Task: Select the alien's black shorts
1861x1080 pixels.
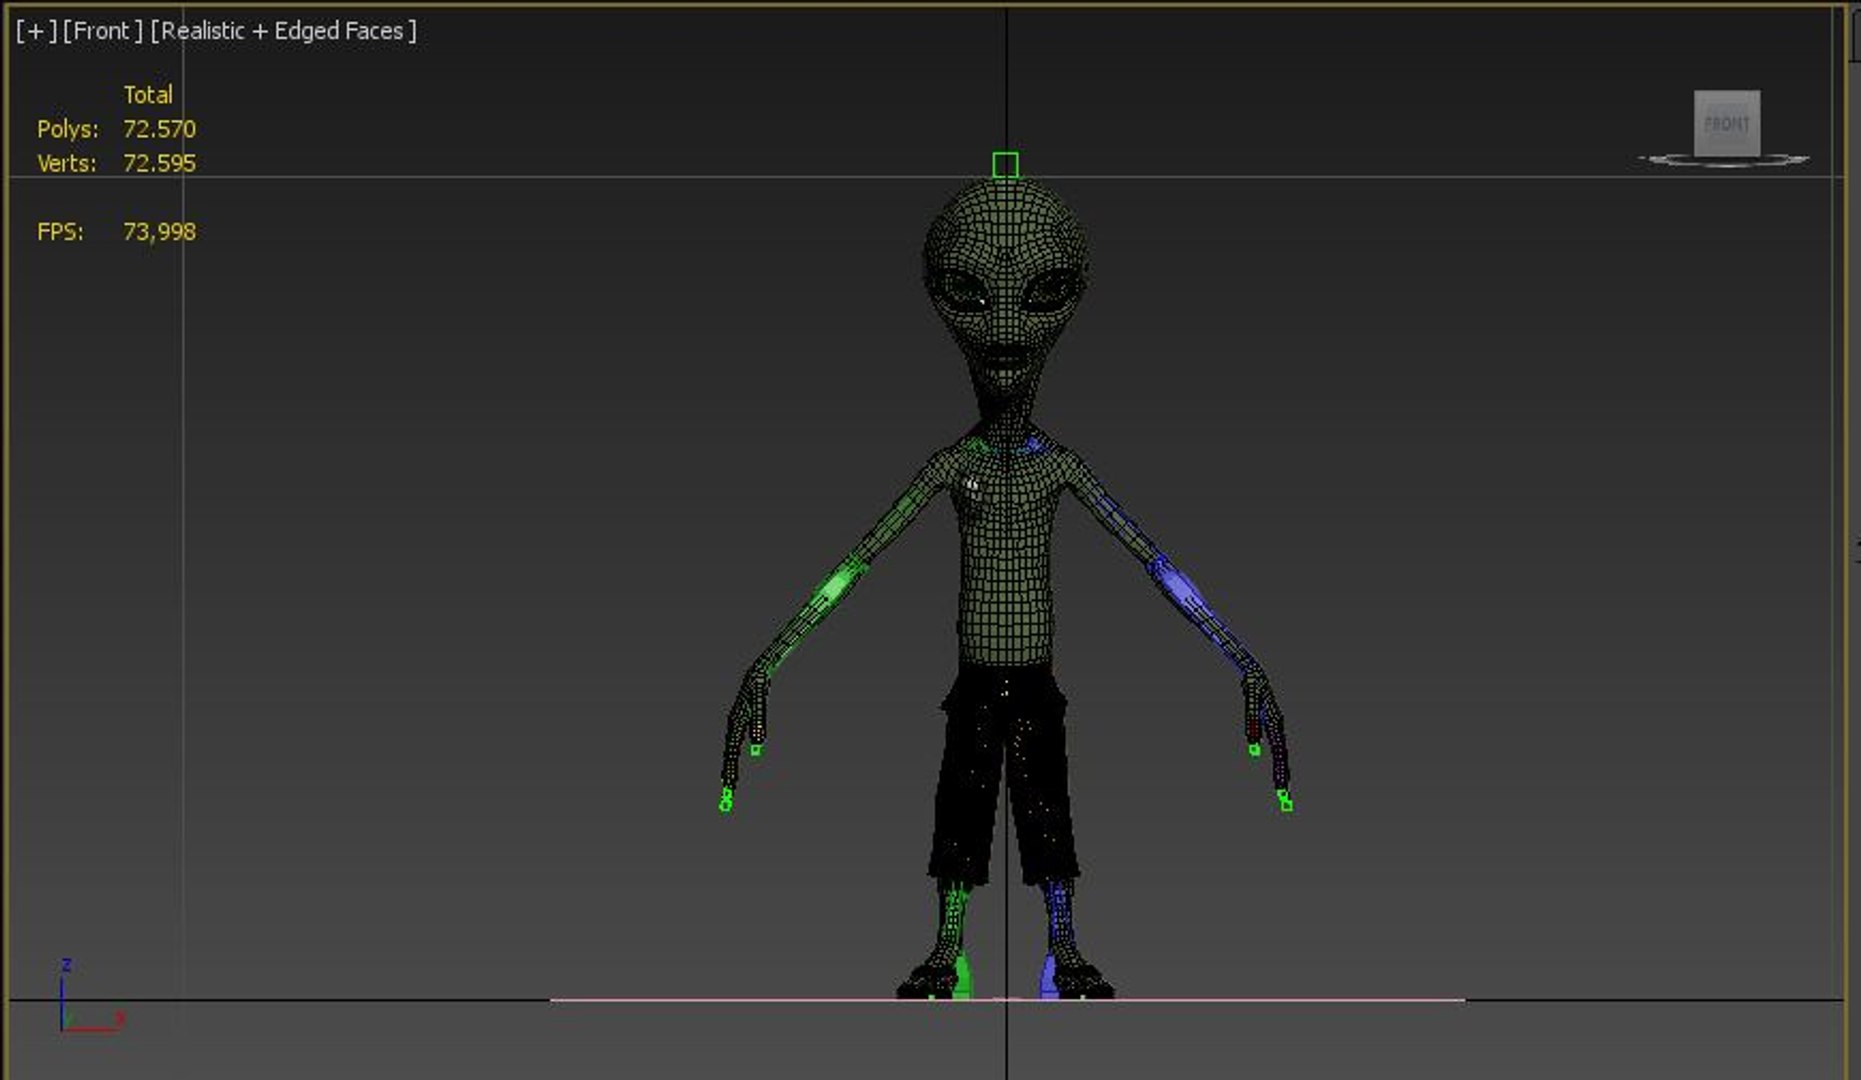Action: (1005, 775)
